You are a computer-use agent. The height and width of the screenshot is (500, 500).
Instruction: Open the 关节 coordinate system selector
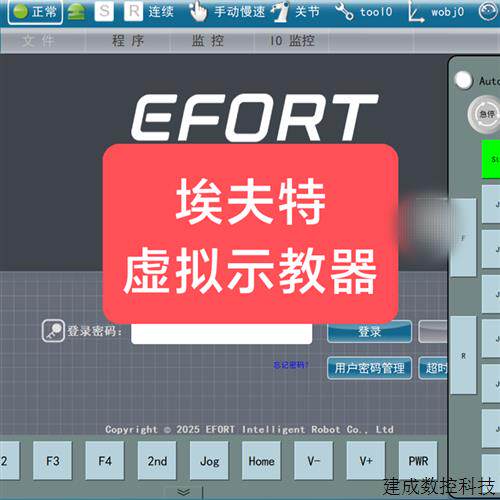(307, 12)
